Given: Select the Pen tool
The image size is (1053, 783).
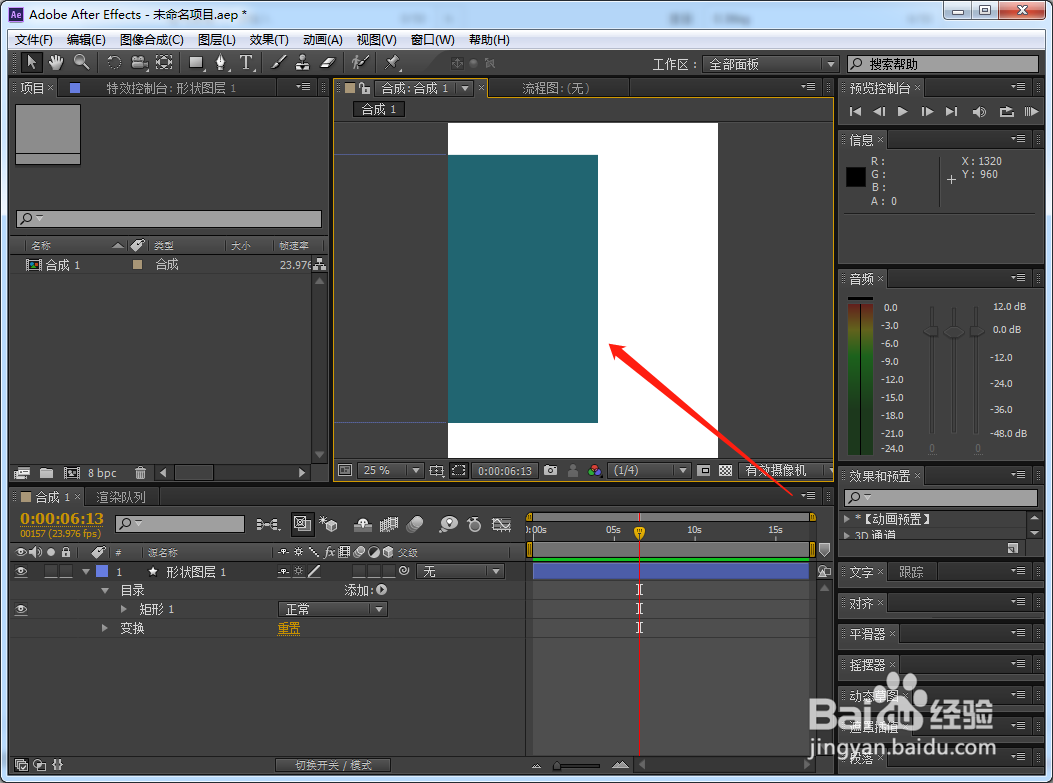Looking at the screenshot, I should 221,63.
